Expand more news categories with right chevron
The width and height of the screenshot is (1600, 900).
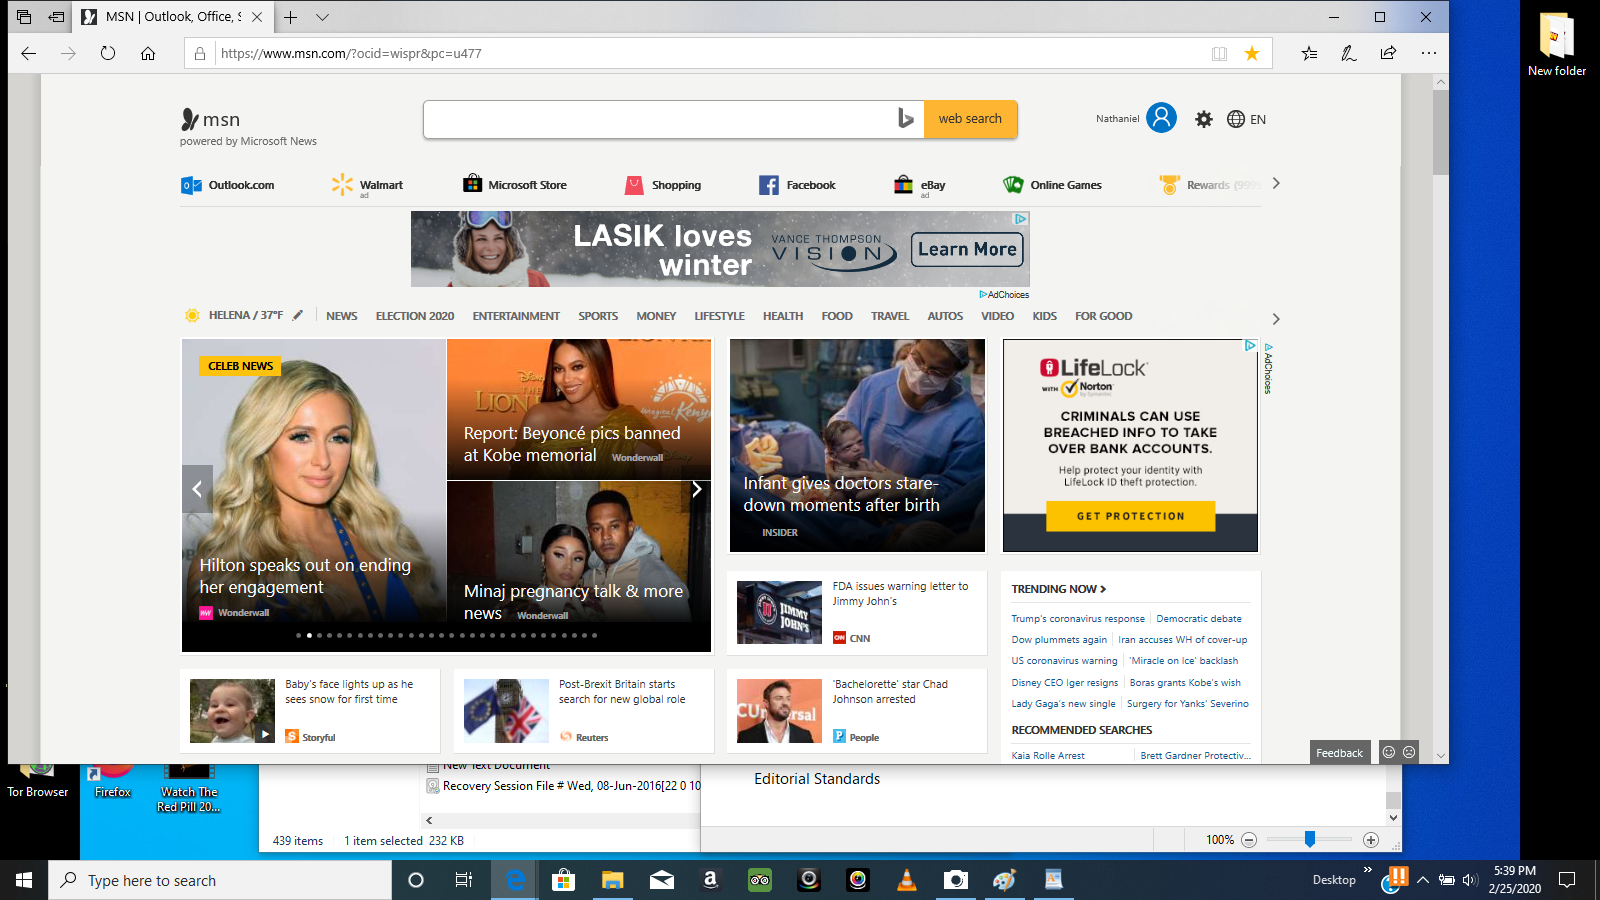coord(1276,319)
